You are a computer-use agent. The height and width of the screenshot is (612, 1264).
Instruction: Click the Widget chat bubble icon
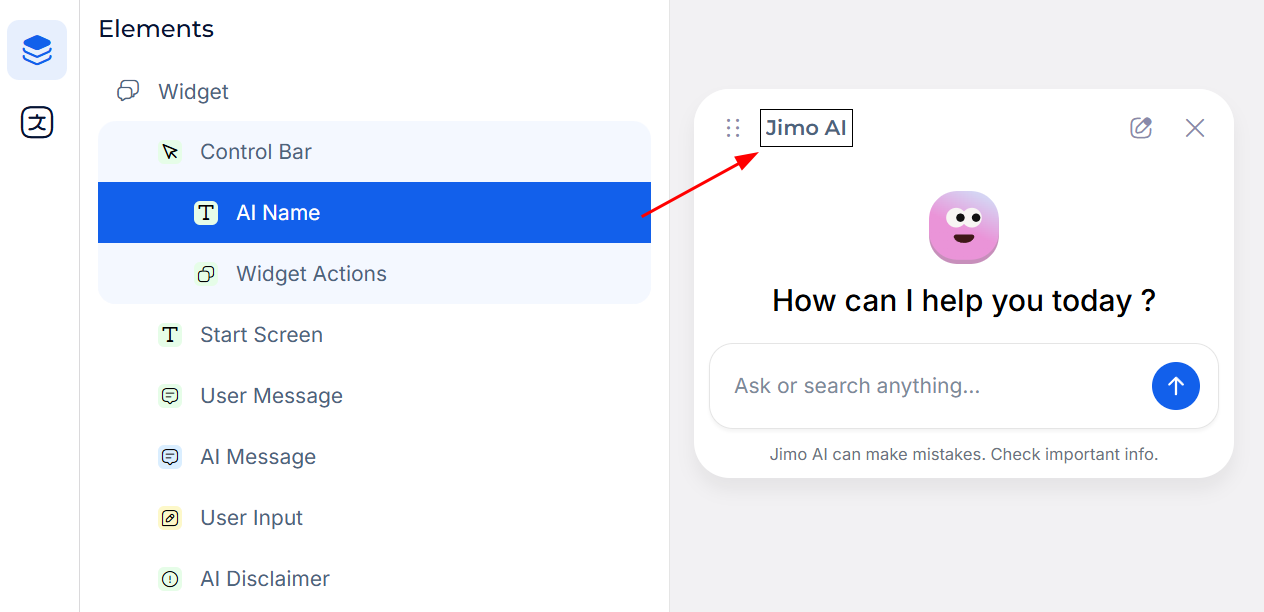pyautogui.click(x=128, y=92)
